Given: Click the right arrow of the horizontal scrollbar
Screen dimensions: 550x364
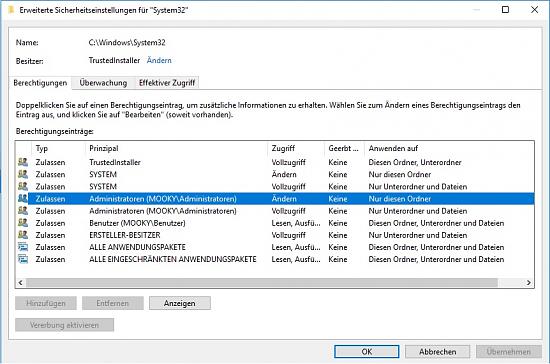Looking at the screenshot, I should (x=529, y=283).
